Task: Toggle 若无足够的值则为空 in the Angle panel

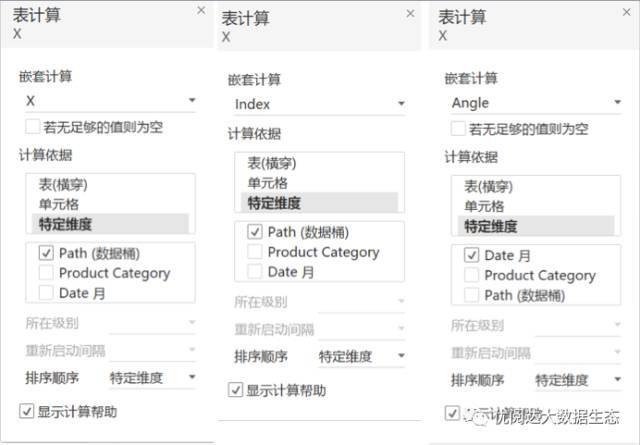Action: [458, 129]
